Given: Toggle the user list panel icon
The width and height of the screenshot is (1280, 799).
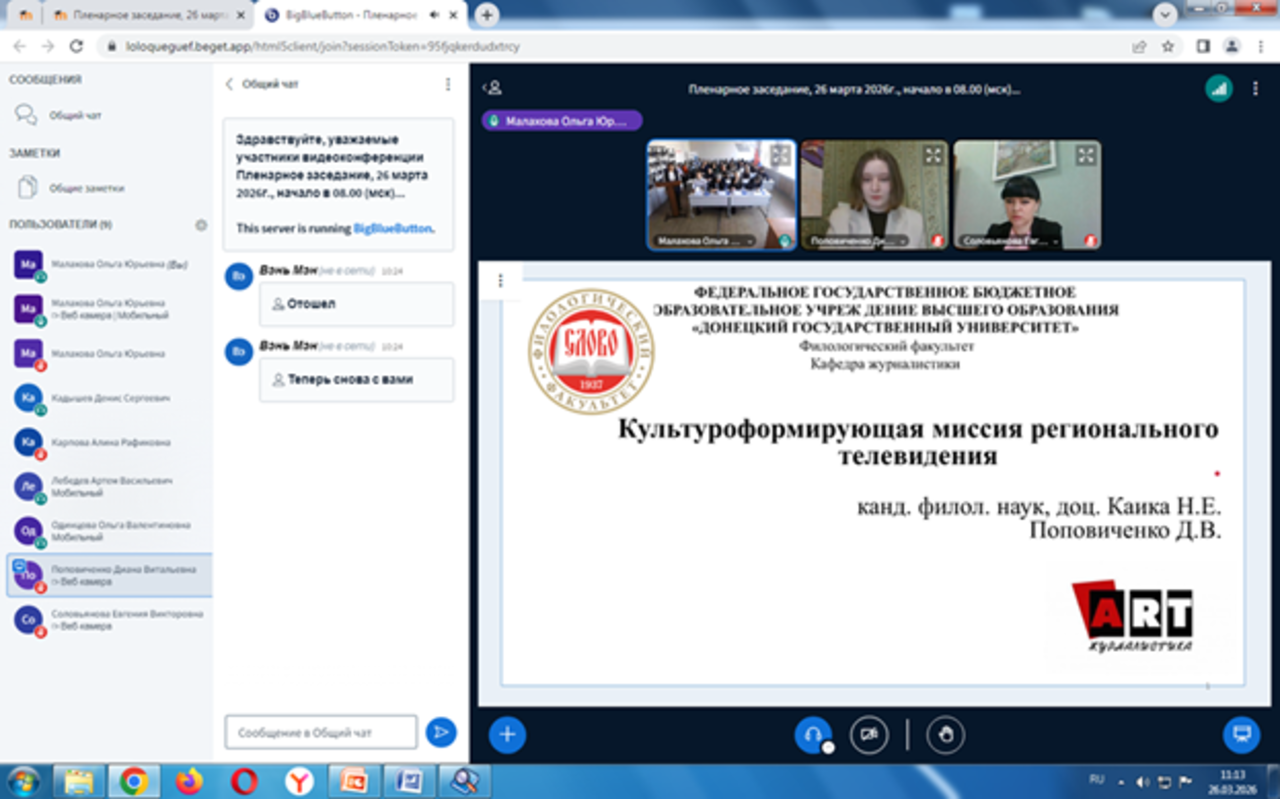Looking at the screenshot, I should pos(492,88).
